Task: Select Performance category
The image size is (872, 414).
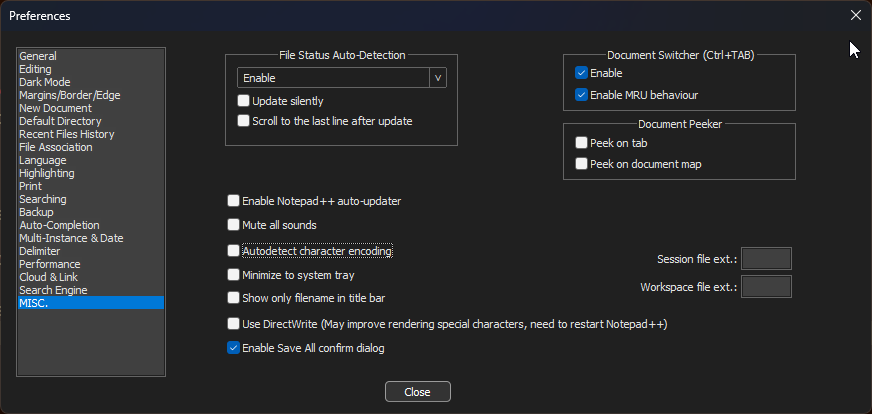Action: [91, 264]
